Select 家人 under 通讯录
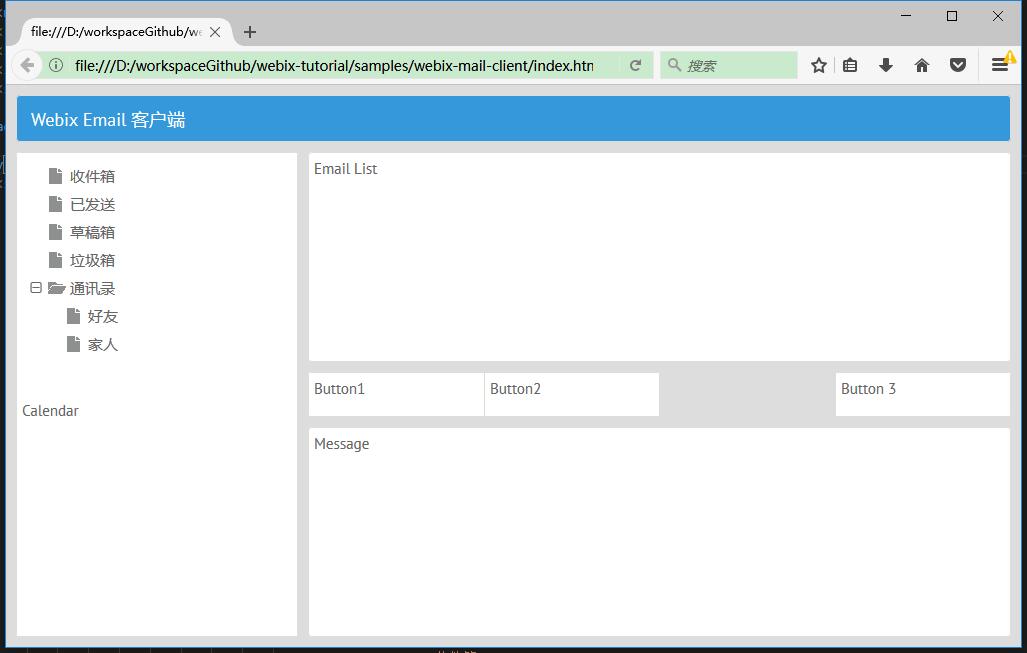The image size is (1027, 653). pyautogui.click(x=103, y=345)
